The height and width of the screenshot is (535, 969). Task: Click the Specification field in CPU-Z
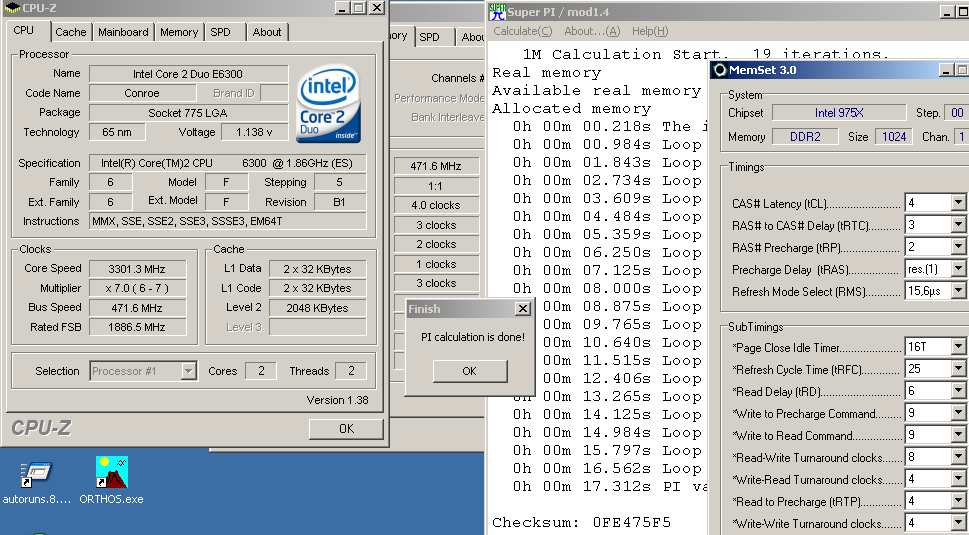228,164
